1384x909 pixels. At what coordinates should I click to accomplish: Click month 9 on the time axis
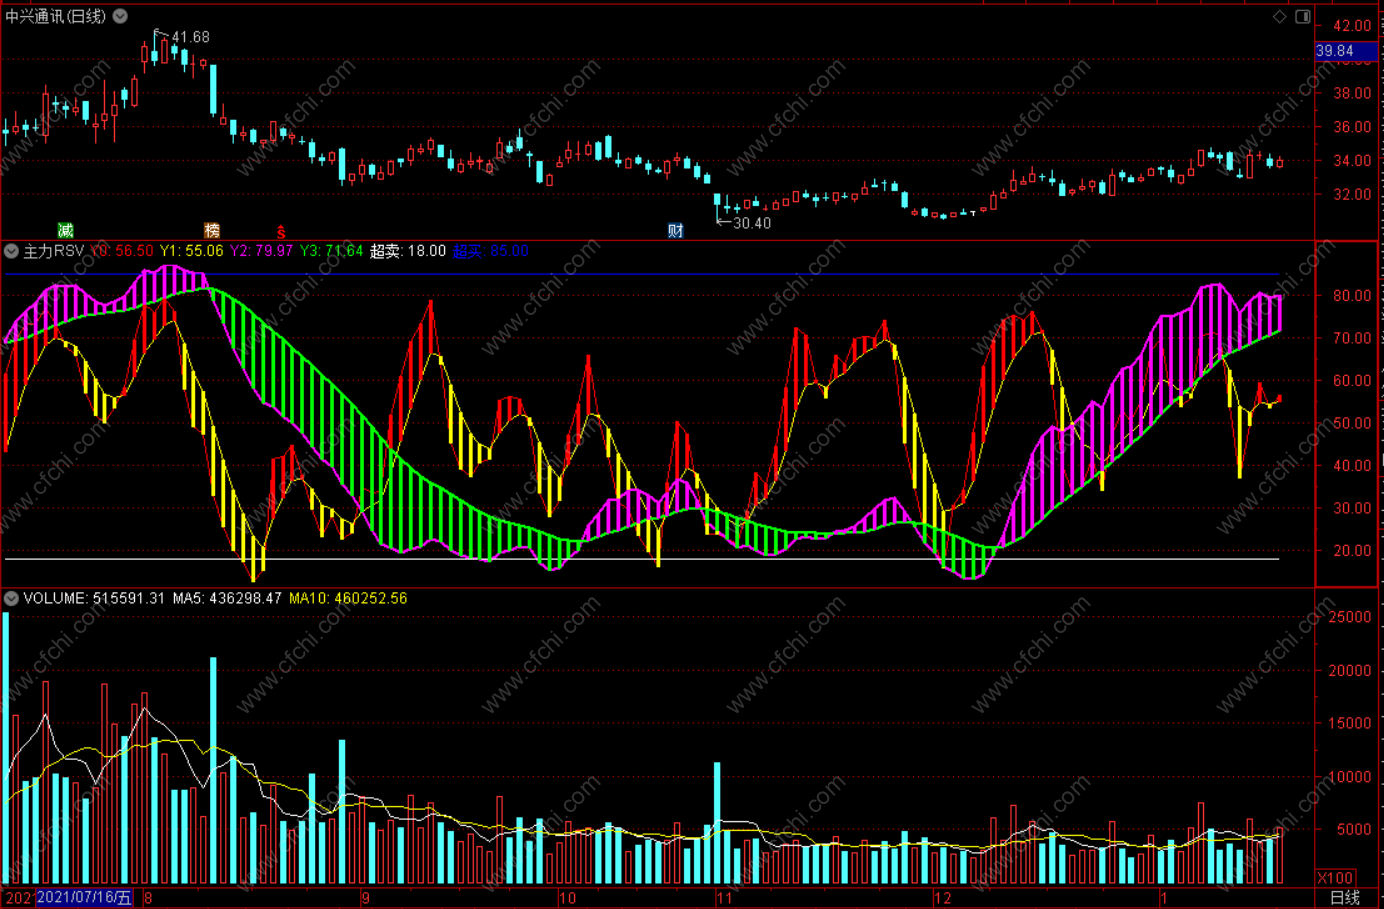point(366,898)
